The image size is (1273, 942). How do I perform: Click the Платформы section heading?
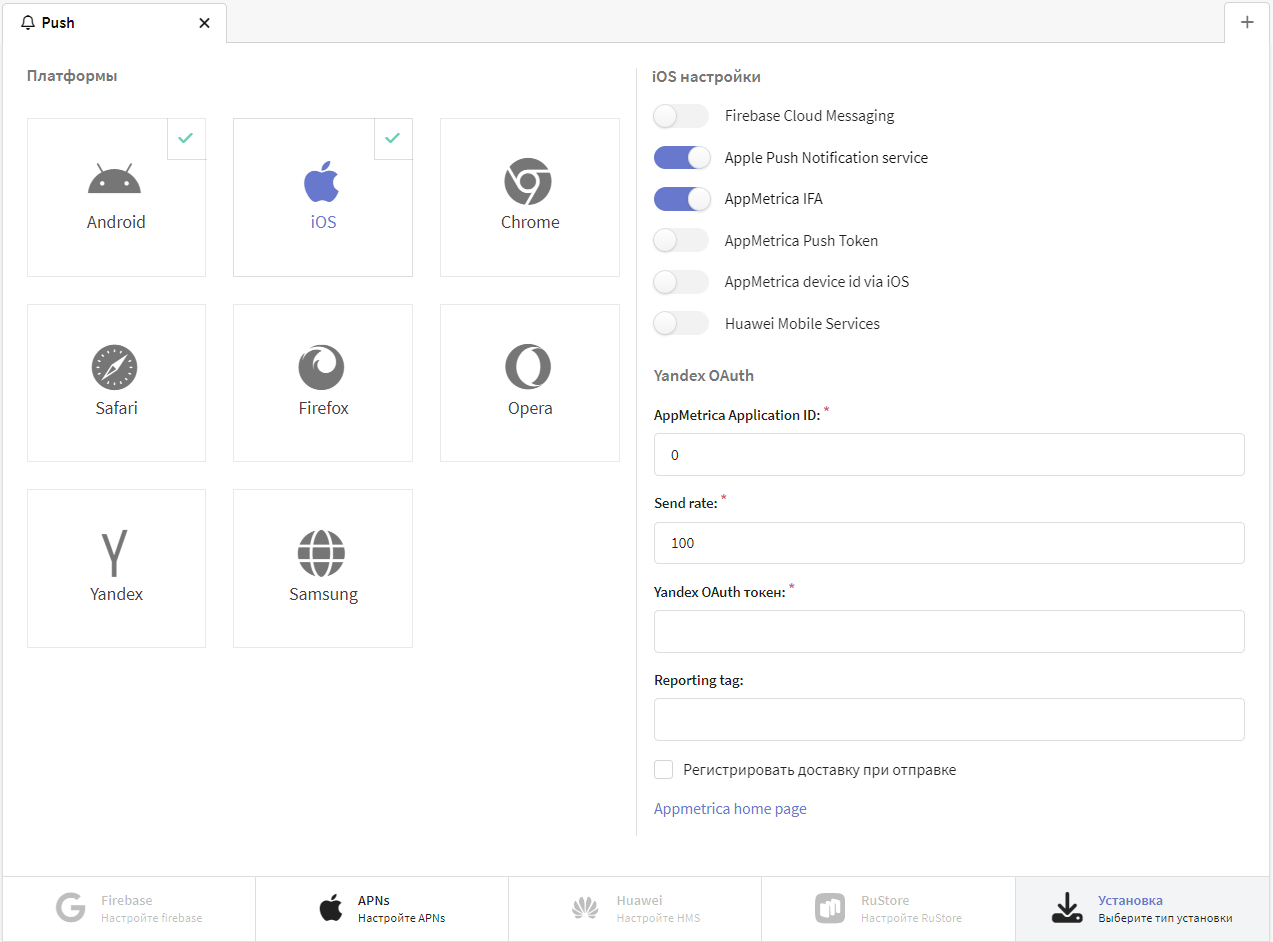tap(72, 76)
